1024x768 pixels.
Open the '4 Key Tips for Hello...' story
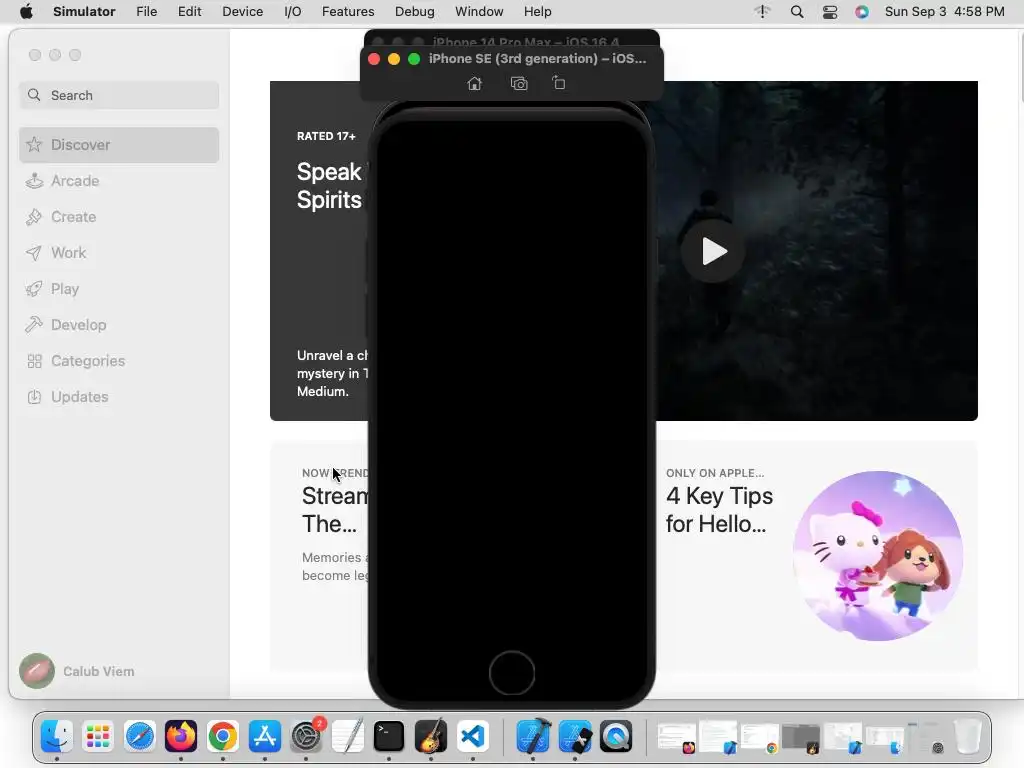point(719,510)
